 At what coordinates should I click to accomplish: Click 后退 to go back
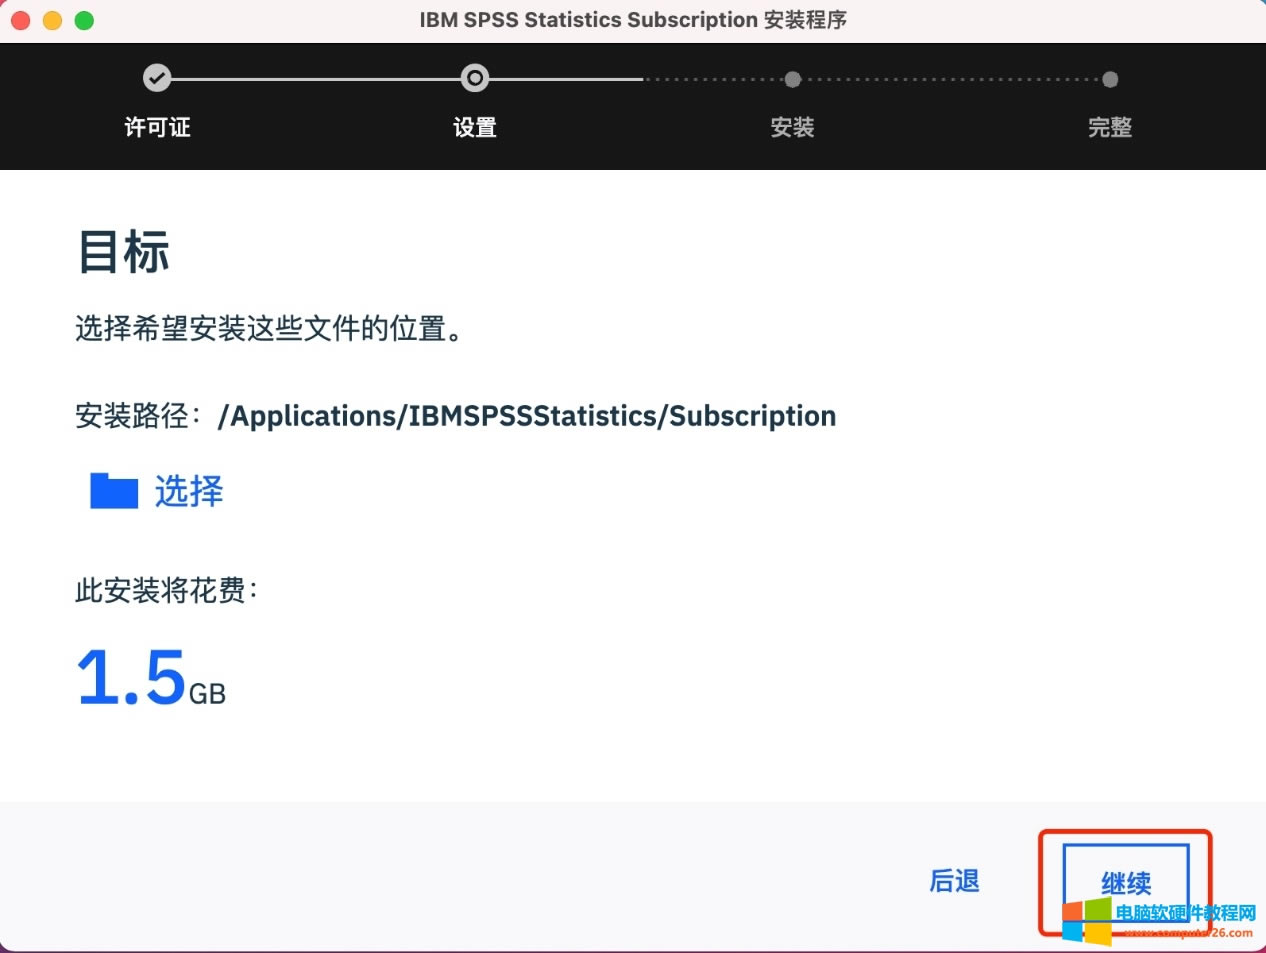(x=955, y=881)
